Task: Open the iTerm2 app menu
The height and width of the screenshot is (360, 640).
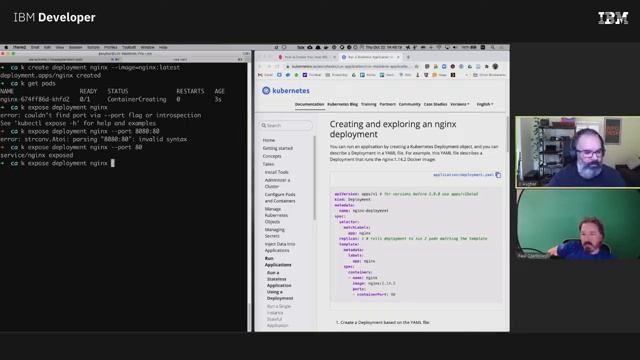Action: (x=19, y=47)
